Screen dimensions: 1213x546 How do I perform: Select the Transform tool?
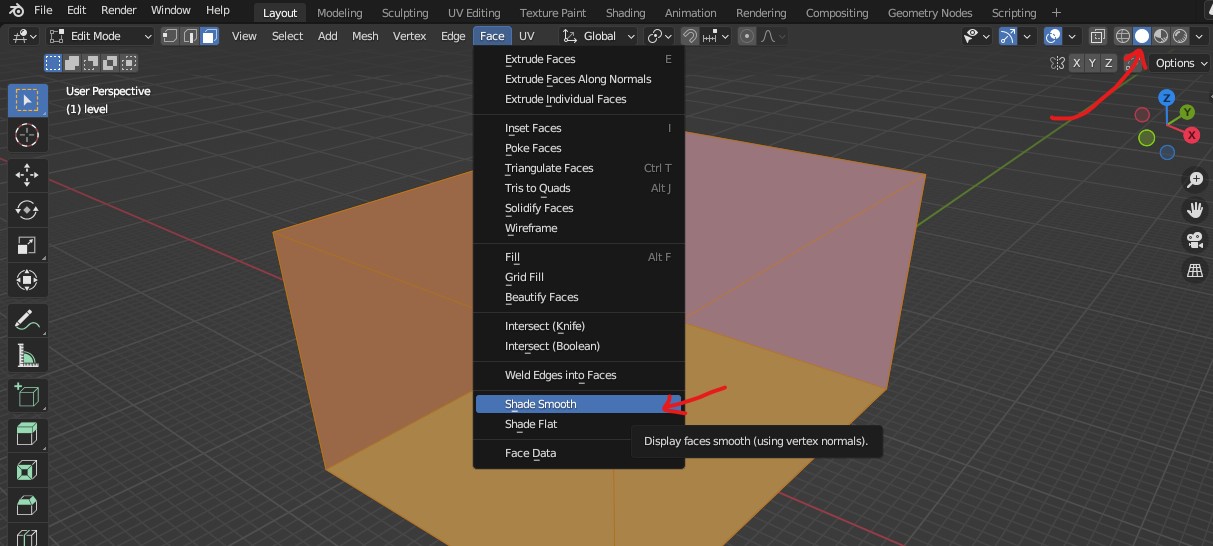[x=27, y=280]
